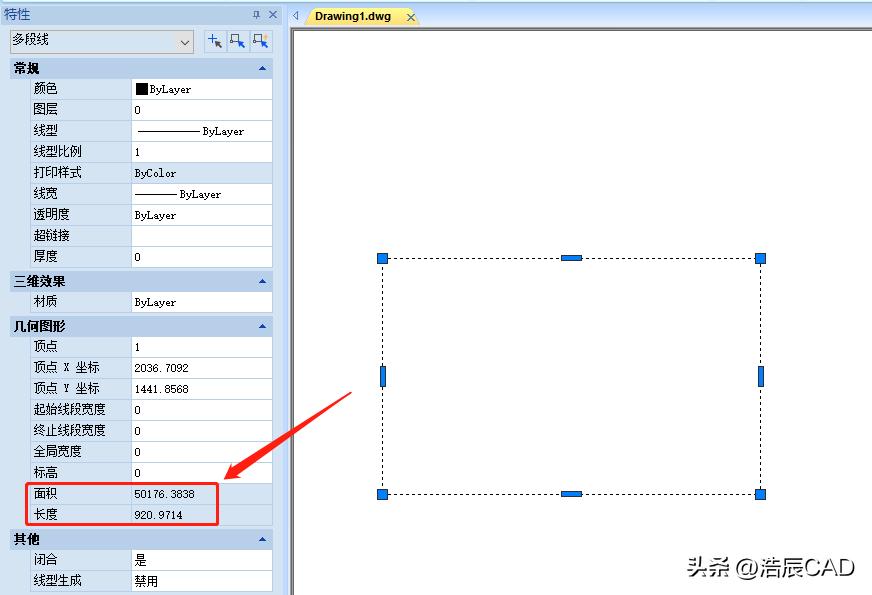
Task: Click the pin icon on the 特性 panel
Action: point(256,14)
